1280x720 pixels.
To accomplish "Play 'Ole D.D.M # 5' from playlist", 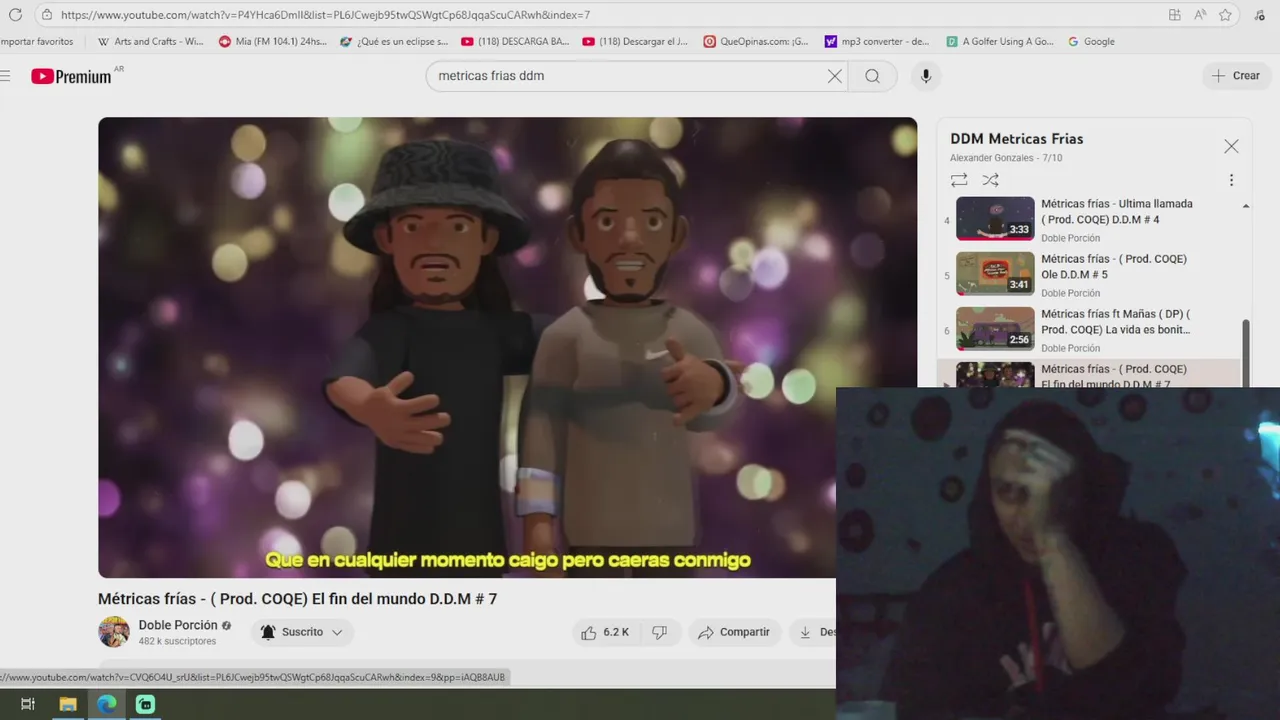I will (x=1114, y=266).
